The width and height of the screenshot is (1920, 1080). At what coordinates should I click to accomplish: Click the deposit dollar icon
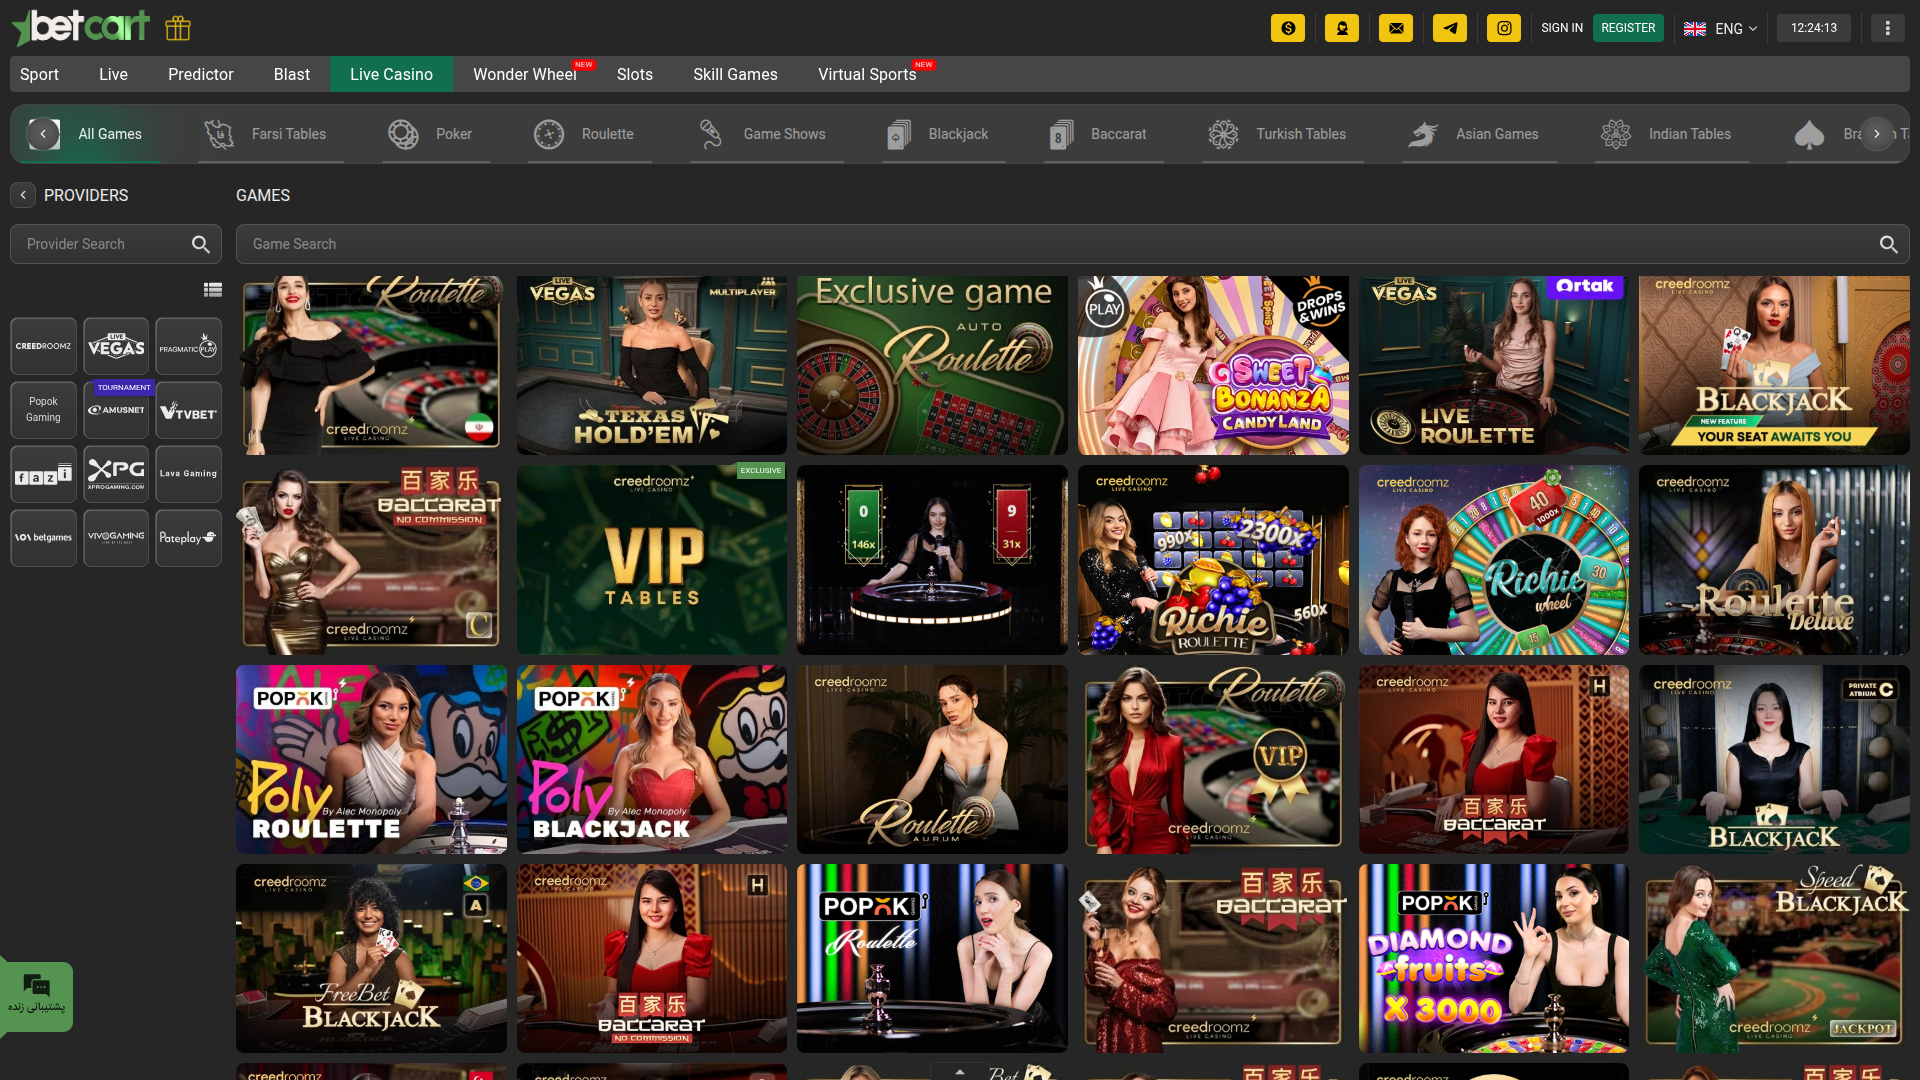1288,28
